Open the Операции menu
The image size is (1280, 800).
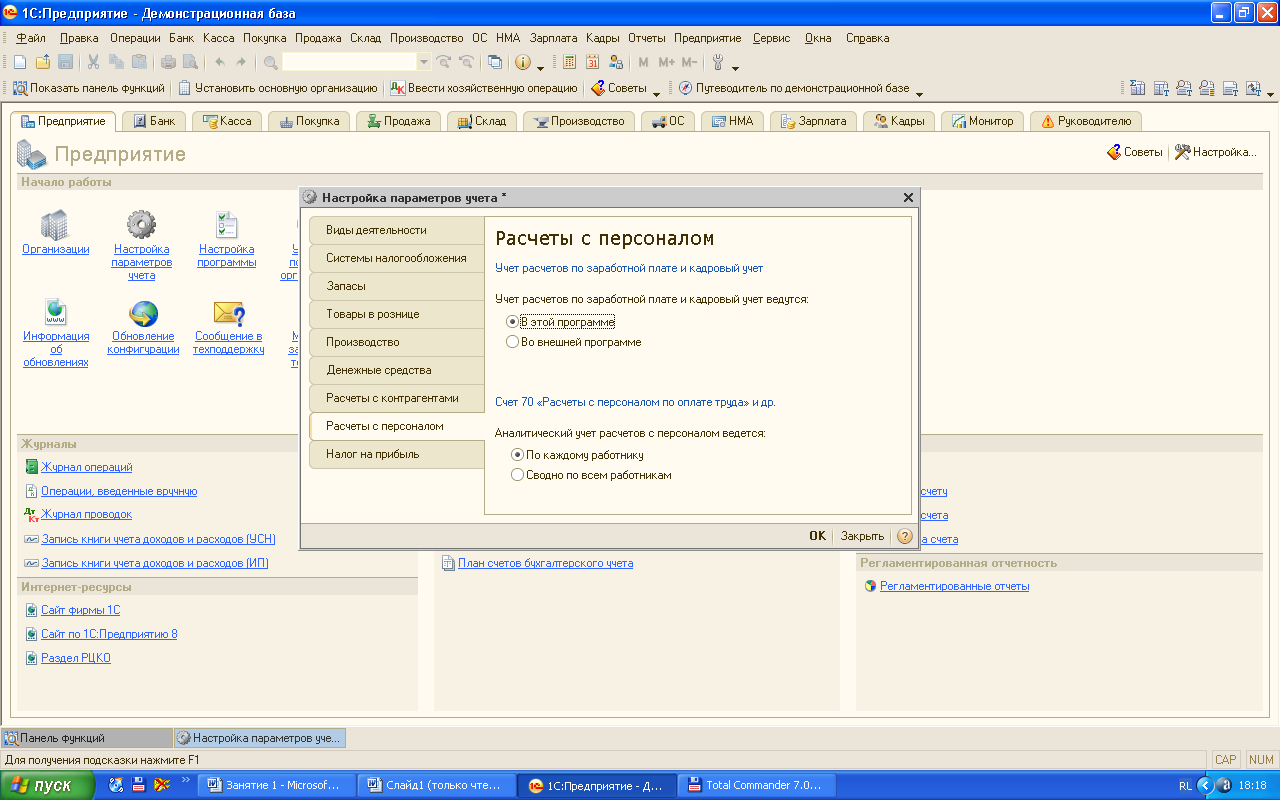coord(135,38)
